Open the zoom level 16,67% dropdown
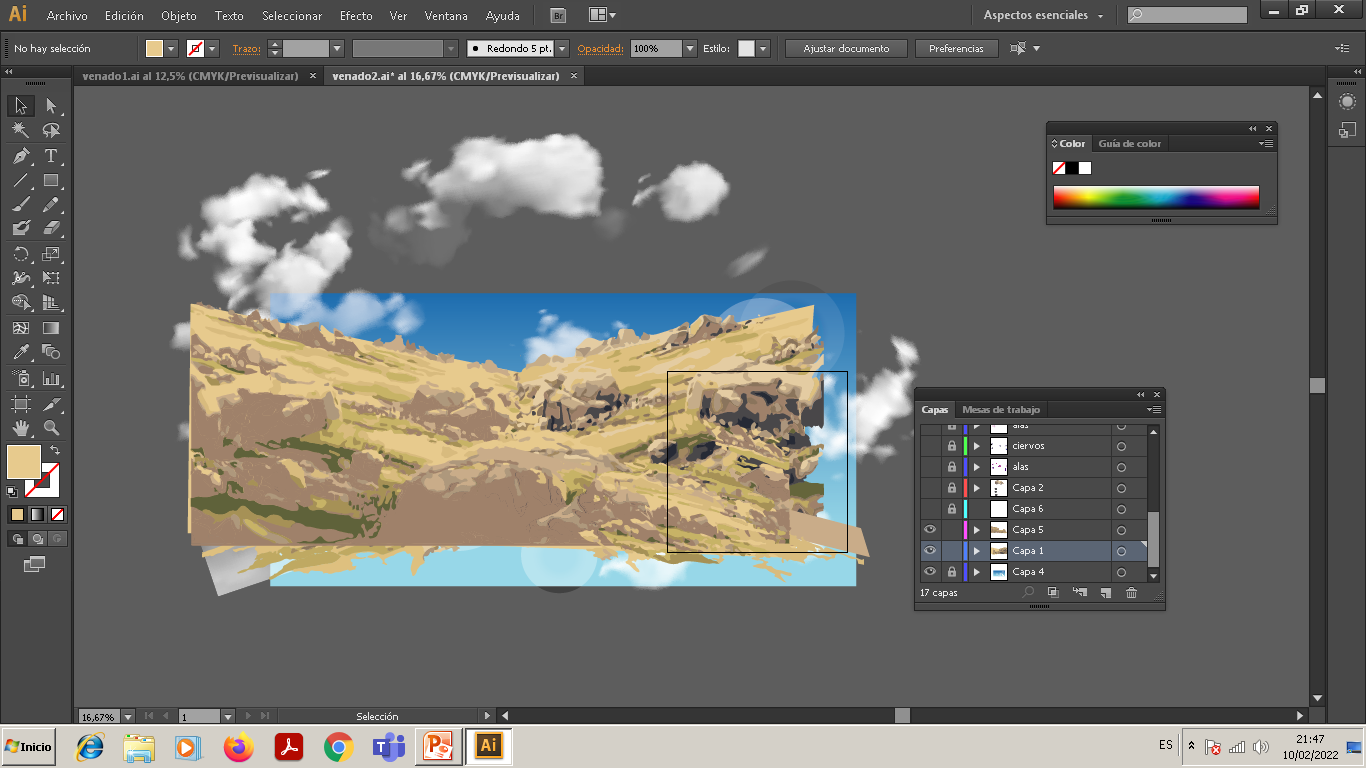1366x768 pixels. click(128, 716)
